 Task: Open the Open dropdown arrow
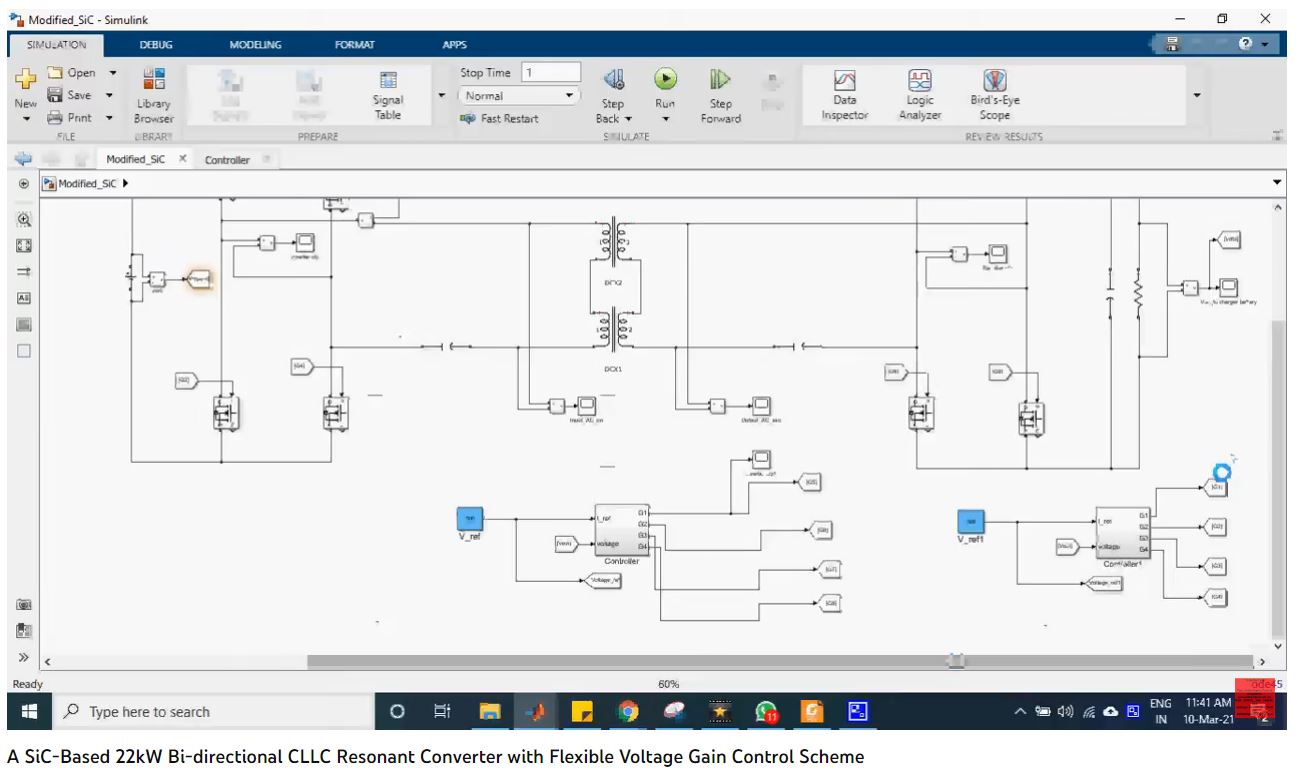point(112,73)
